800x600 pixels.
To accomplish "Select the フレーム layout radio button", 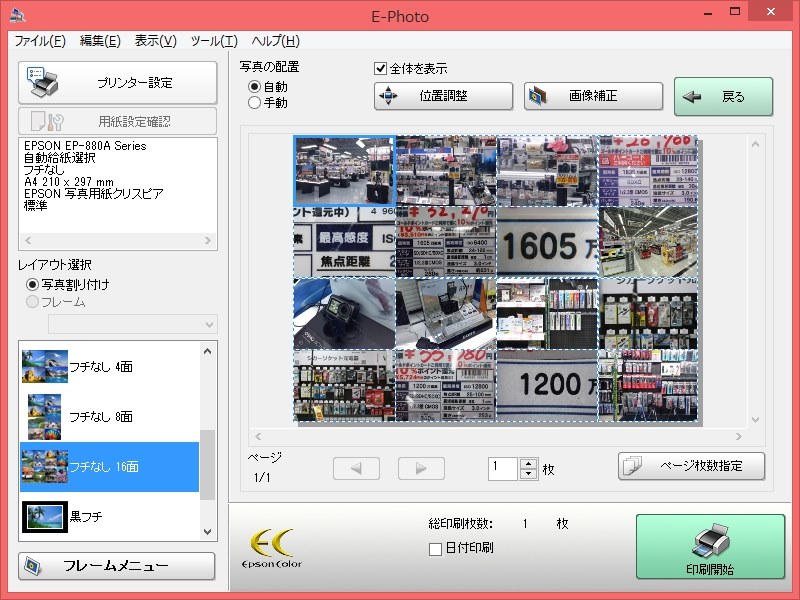I will (x=32, y=302).
